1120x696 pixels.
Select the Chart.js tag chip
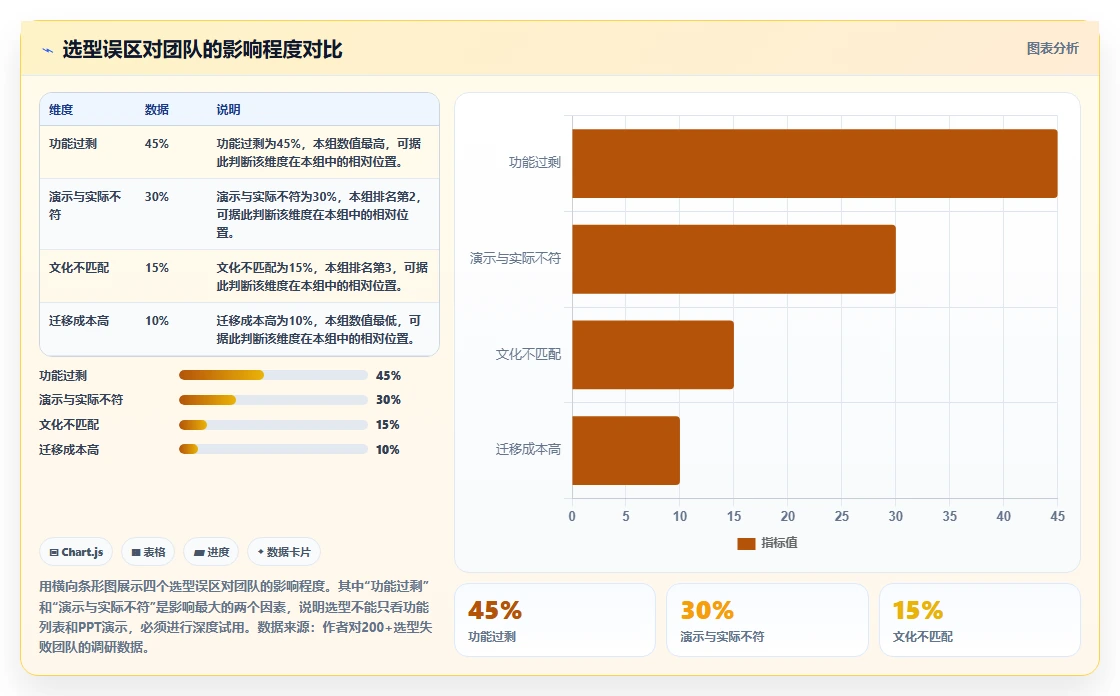coord(76,552)
